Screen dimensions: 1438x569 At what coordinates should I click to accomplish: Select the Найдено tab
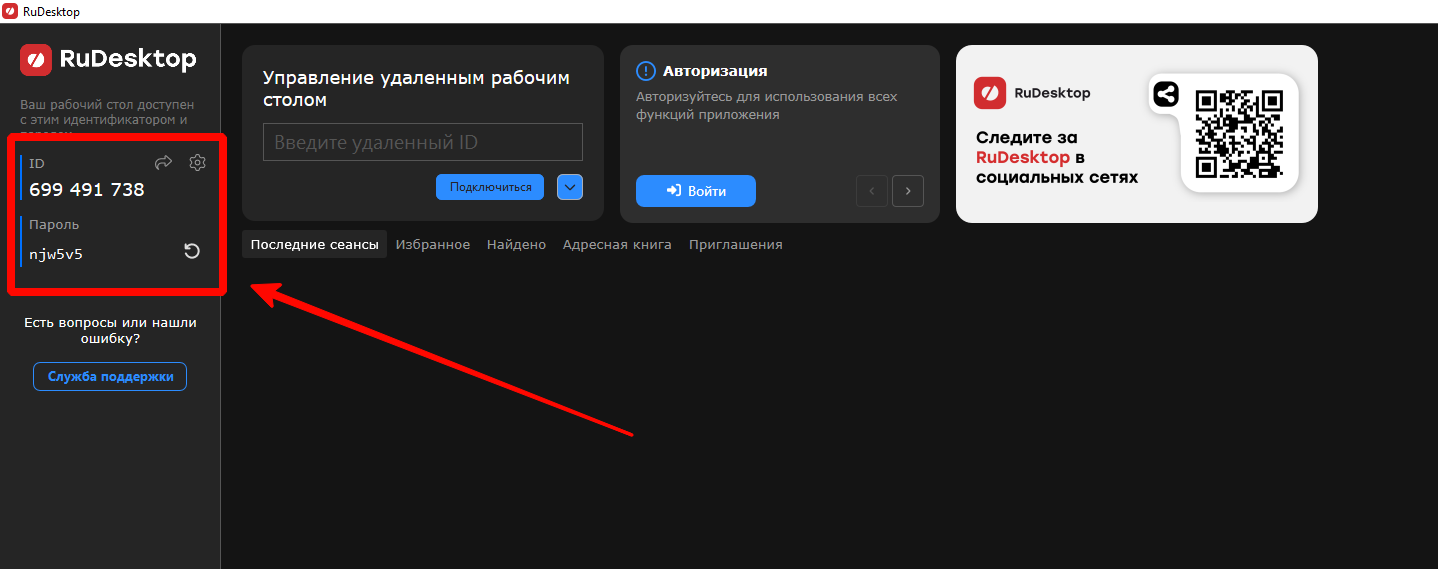click(x=517, y=244)
